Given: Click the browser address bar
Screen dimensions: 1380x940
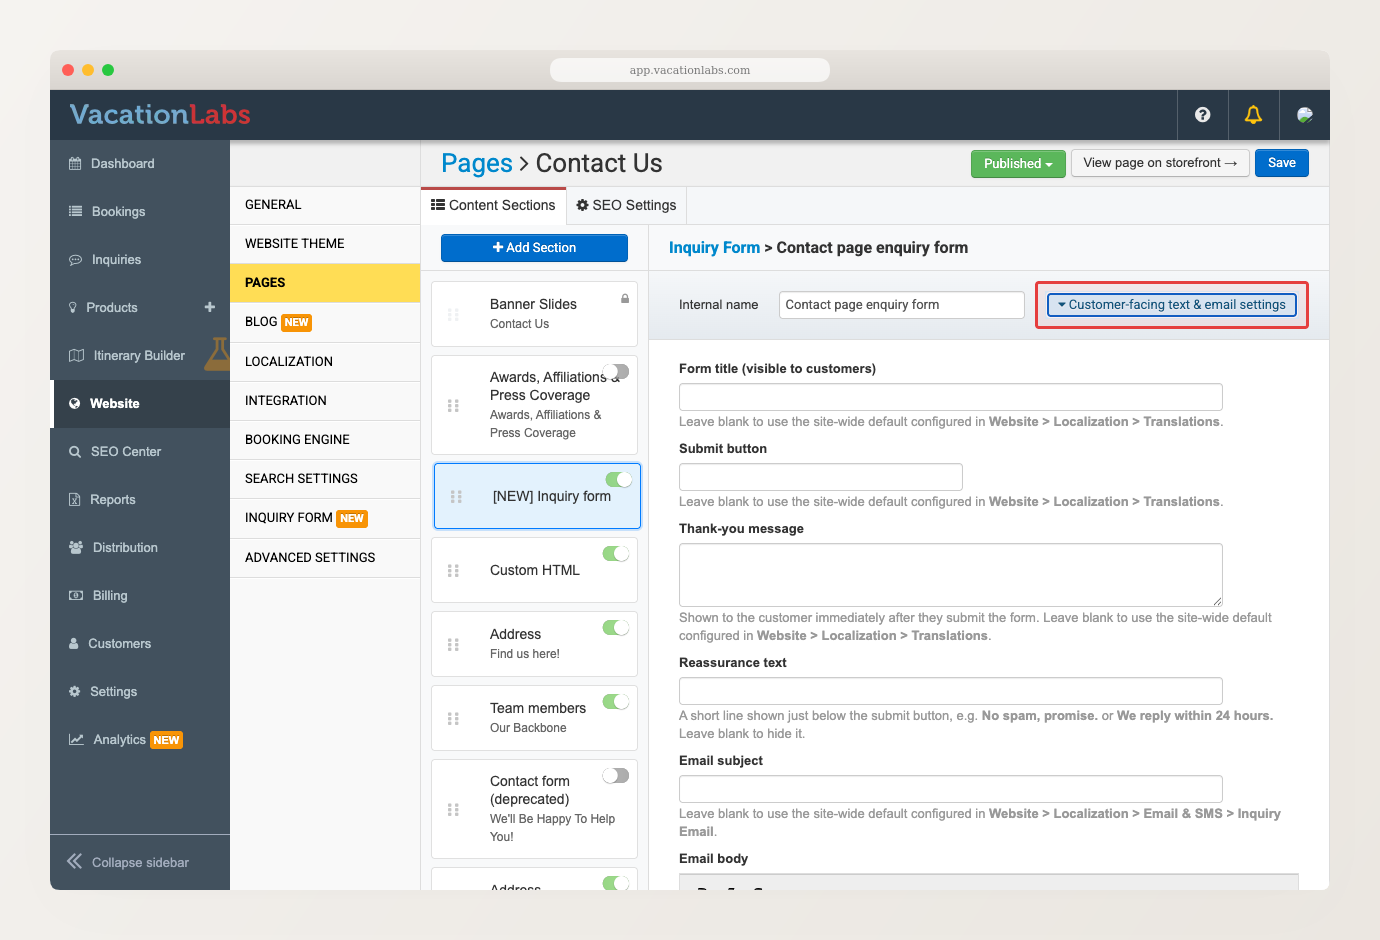Looking at the screenshot, I should click(690, 70).
